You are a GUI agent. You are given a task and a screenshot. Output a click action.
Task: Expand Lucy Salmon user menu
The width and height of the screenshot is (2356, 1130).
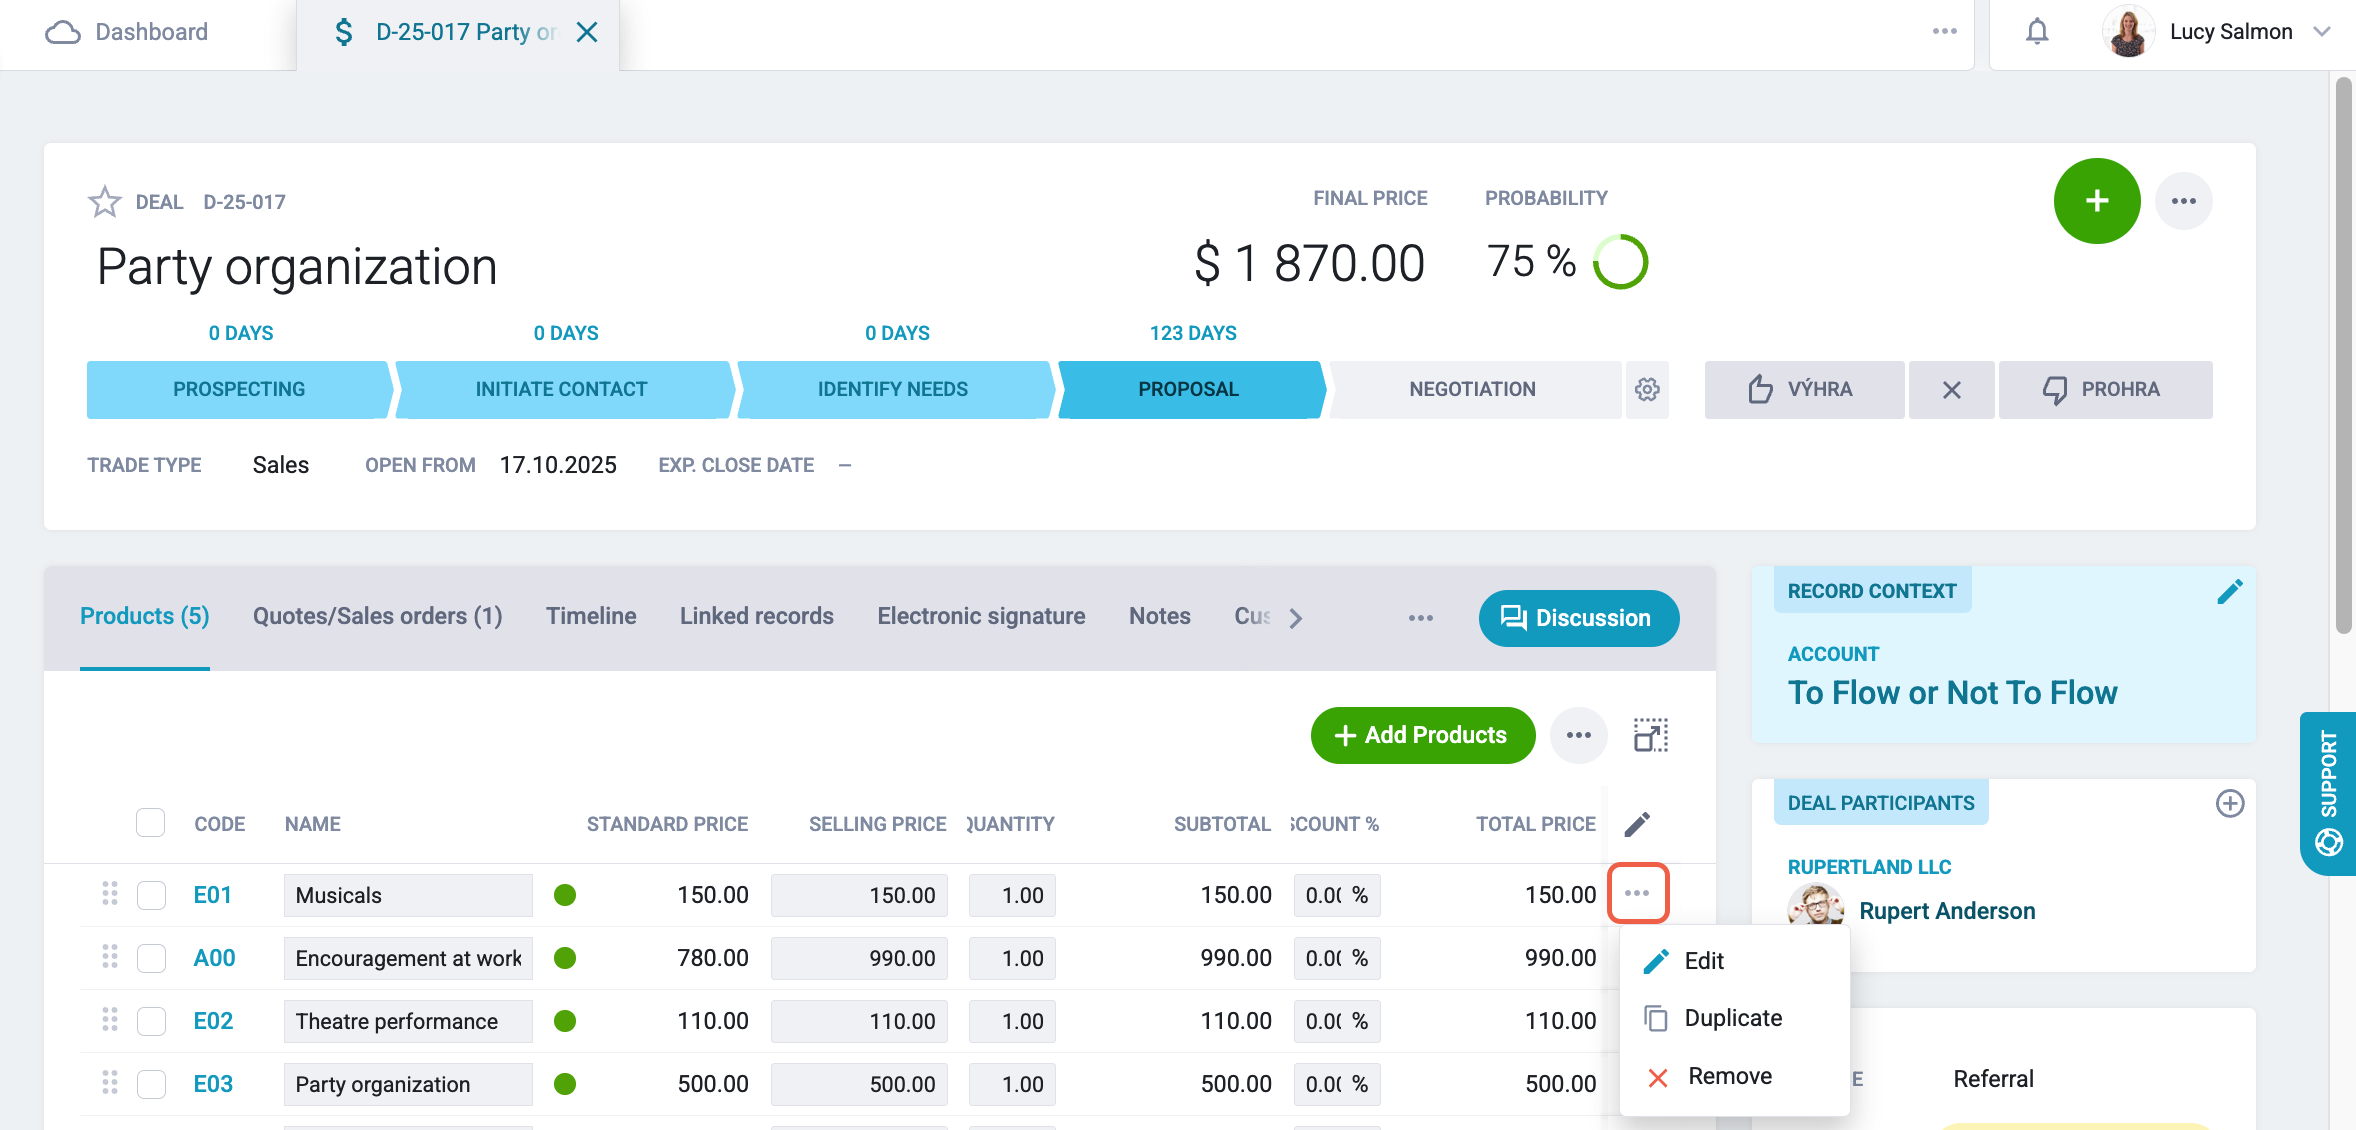click(x=2322, y=32)
